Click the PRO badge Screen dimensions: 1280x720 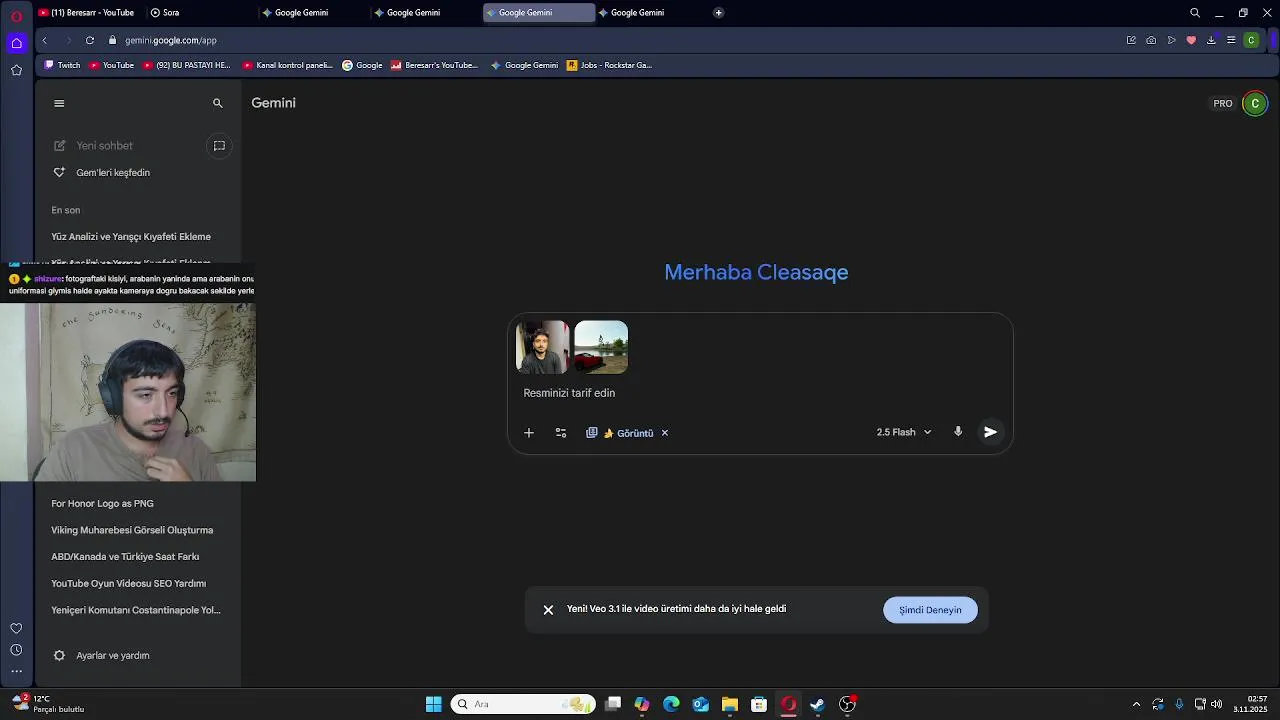click(x=1222, y=103)
